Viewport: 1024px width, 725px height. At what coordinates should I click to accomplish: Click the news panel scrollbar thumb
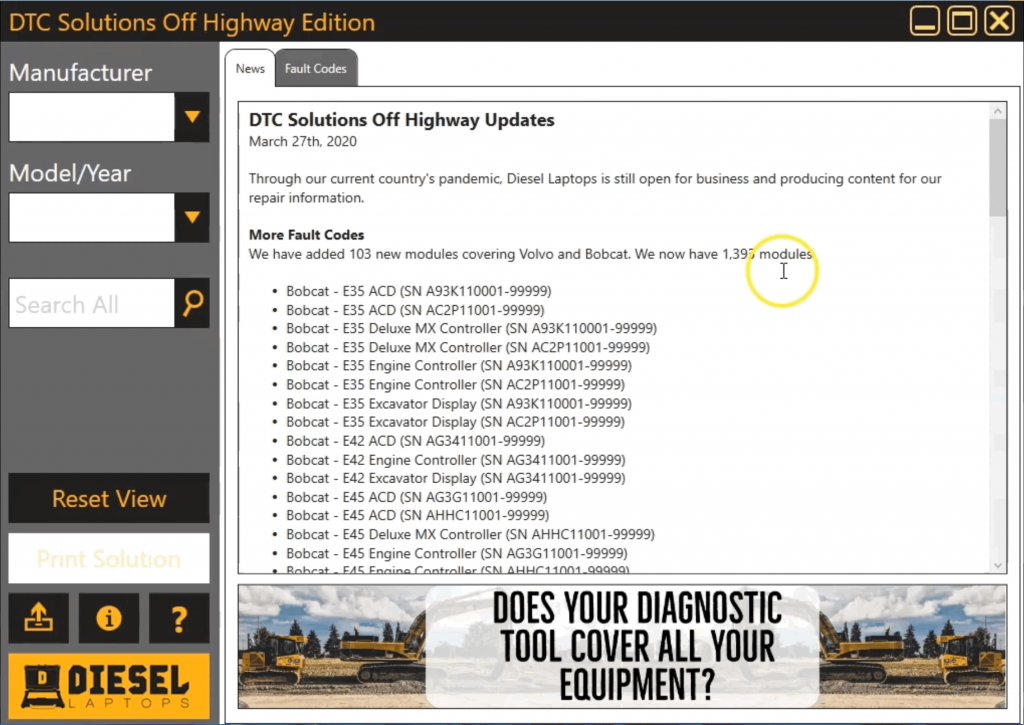(x=998, y=168)
